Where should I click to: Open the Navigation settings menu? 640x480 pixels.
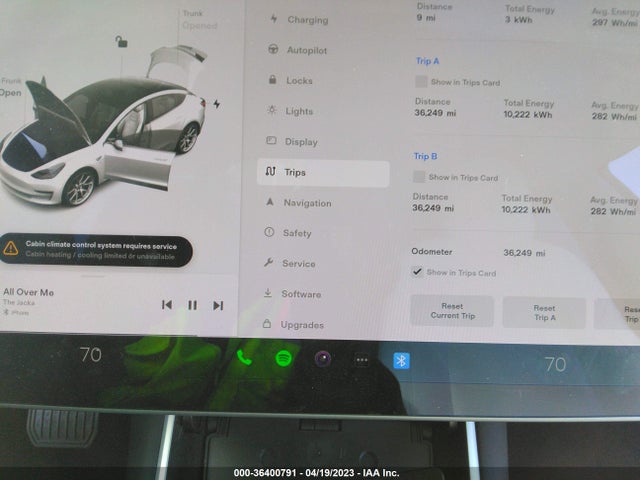coord(298,203)
